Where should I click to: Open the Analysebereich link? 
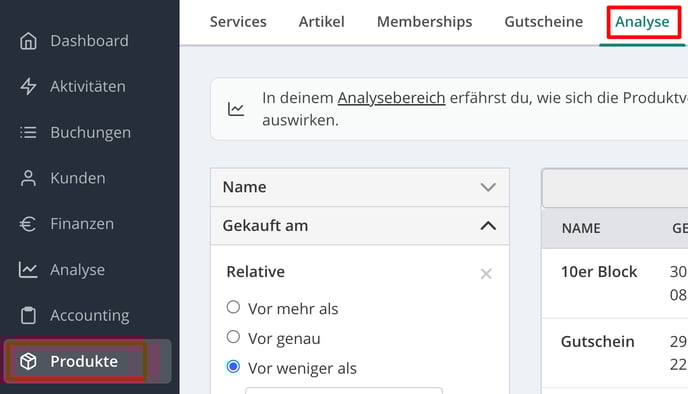click(391, 98)
